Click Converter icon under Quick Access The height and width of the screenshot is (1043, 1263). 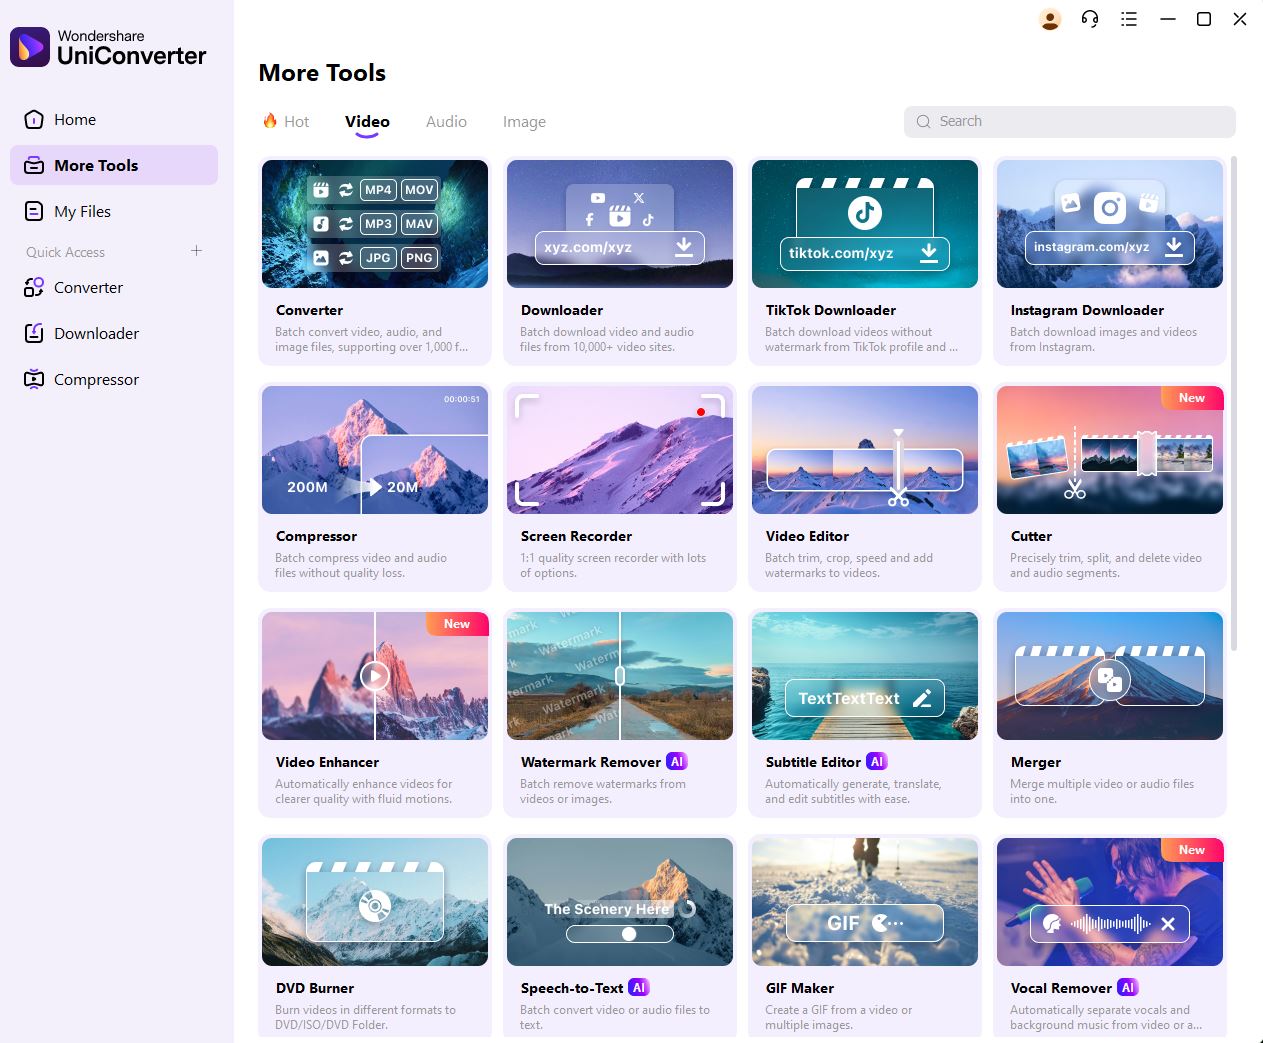[34, 288]
